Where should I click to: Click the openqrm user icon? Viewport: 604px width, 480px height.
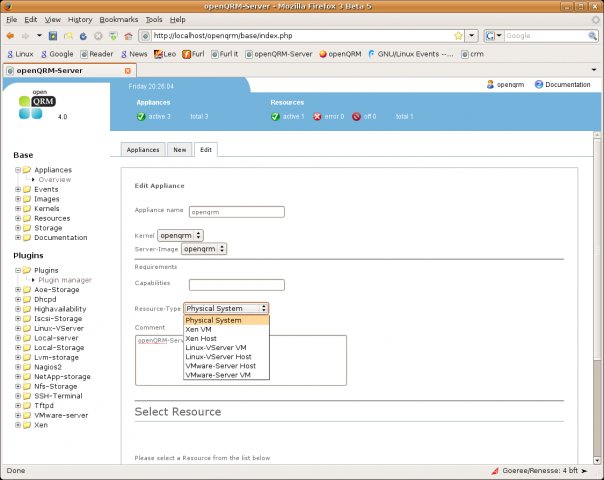click(x=490, y=84)
